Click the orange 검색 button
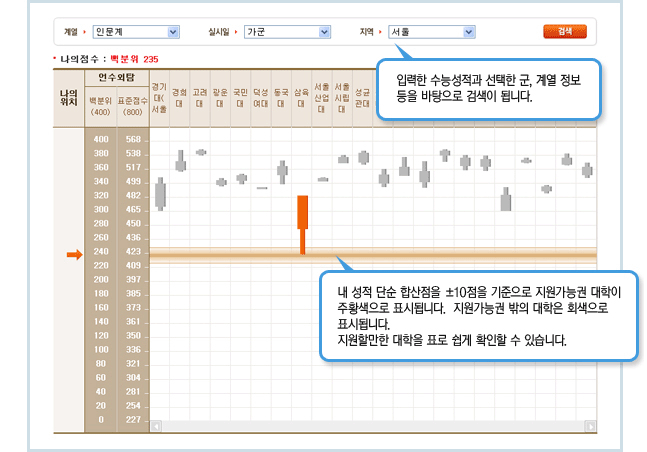This screenshot has height=452, width=647. click(x=565, y=32)
